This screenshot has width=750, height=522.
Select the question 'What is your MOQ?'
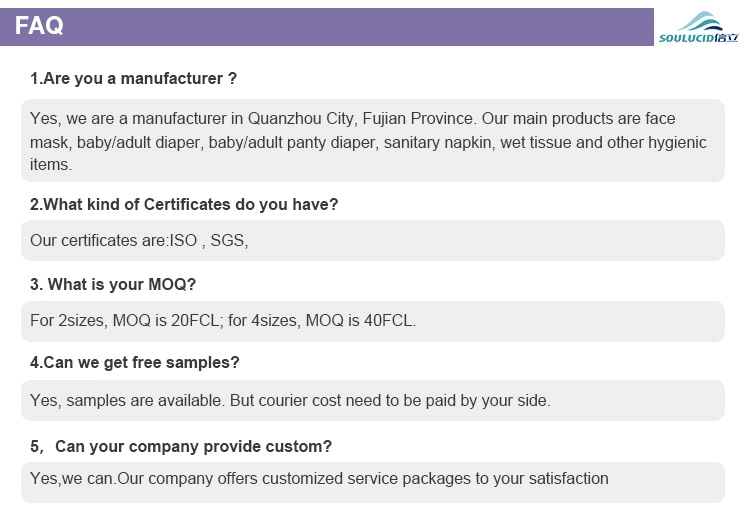coord(113,284)
